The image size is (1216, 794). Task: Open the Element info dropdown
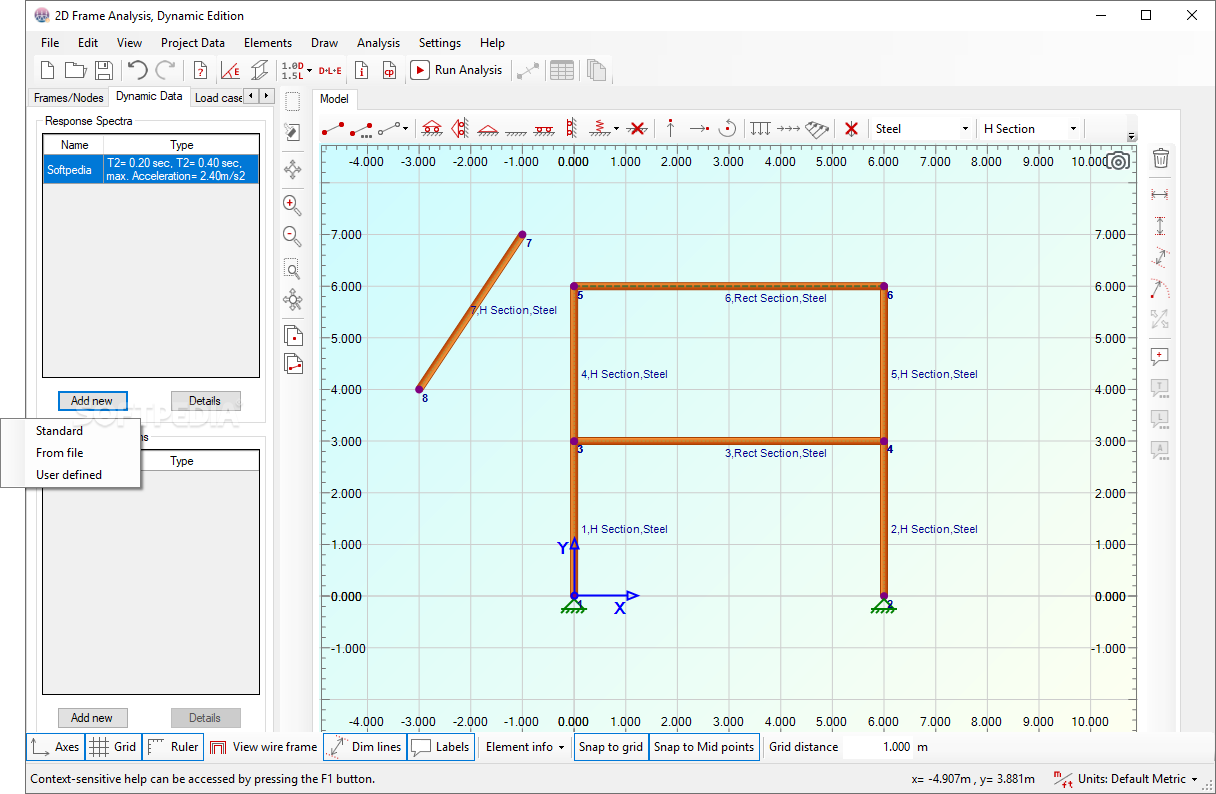coord(524,747)
